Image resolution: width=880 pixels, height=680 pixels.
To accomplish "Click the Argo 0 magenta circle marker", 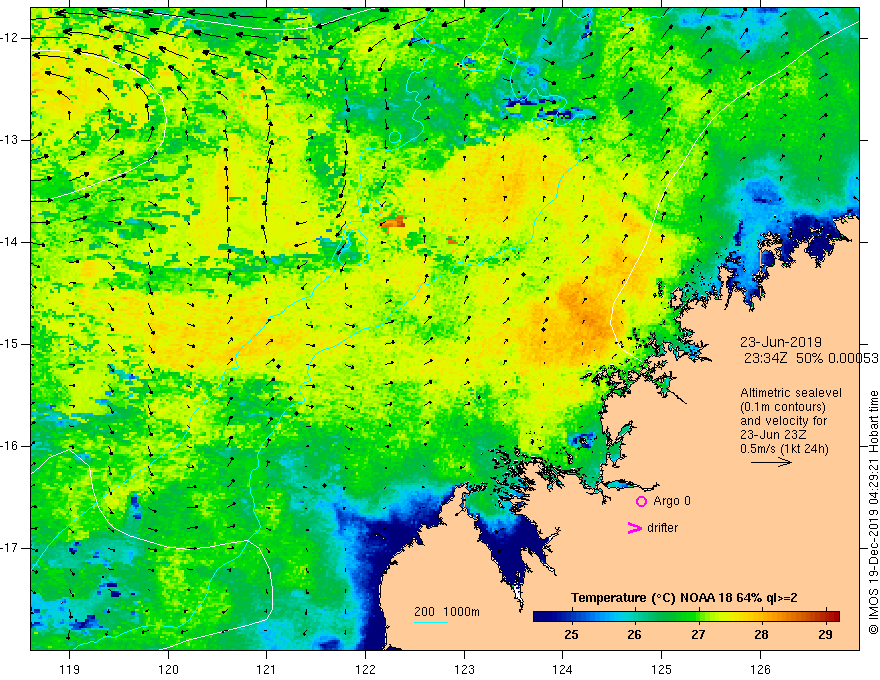I will tap(641, 502).
